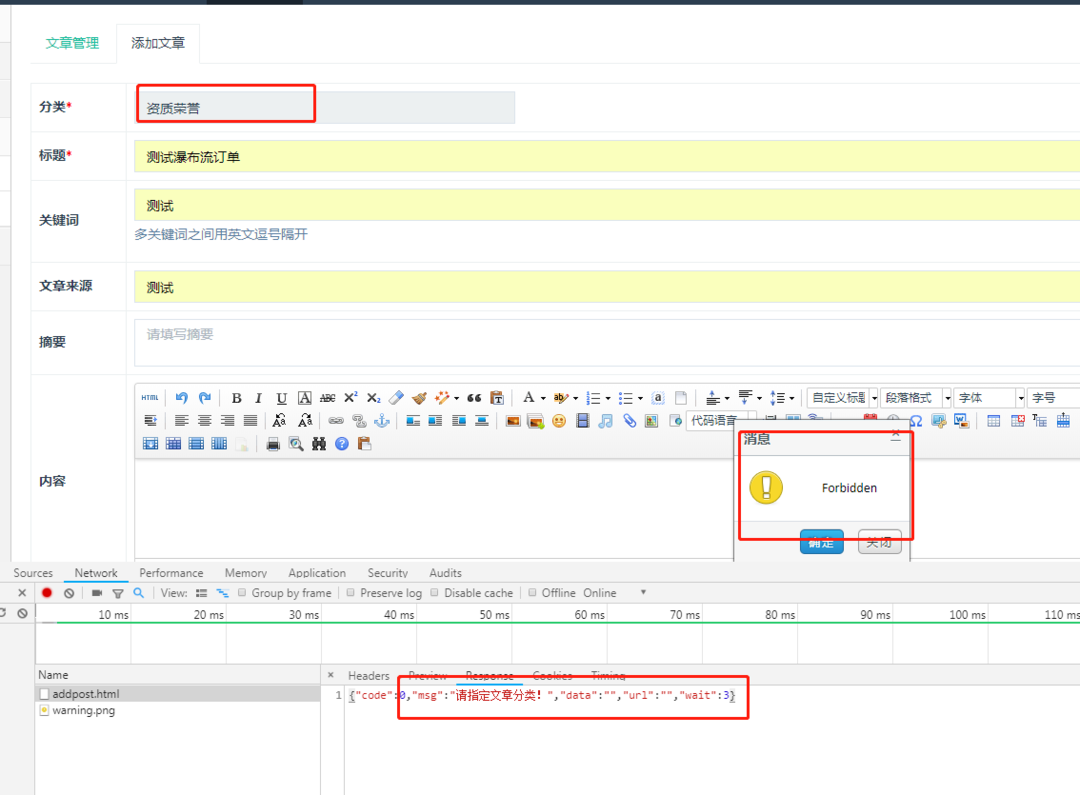Clear the network log

pyautogui.click(x=69, y=592)
